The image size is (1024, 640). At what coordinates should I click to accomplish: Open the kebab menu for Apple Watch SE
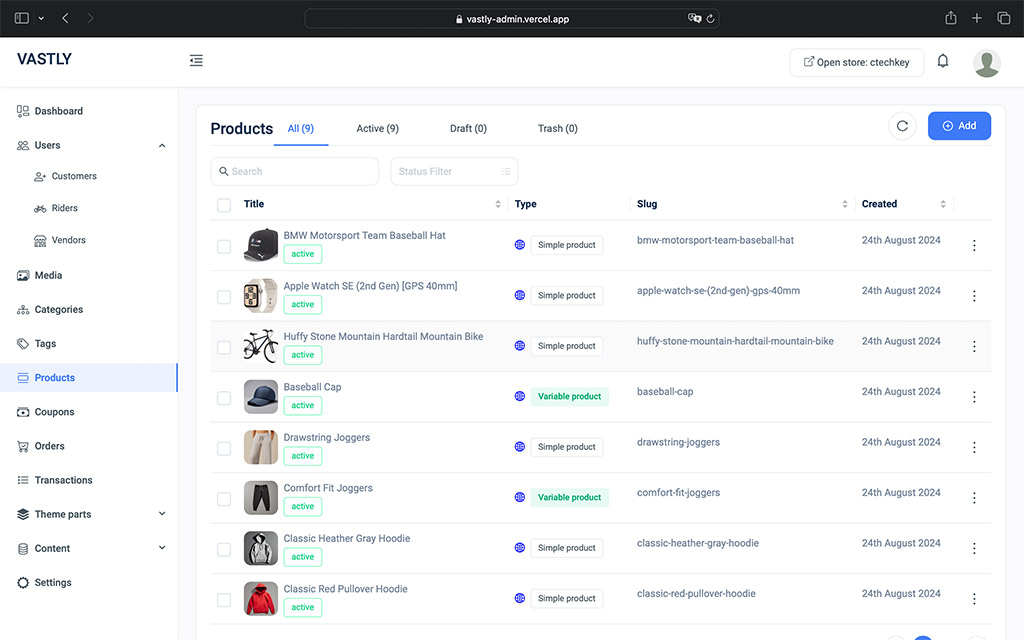point(974,296)
